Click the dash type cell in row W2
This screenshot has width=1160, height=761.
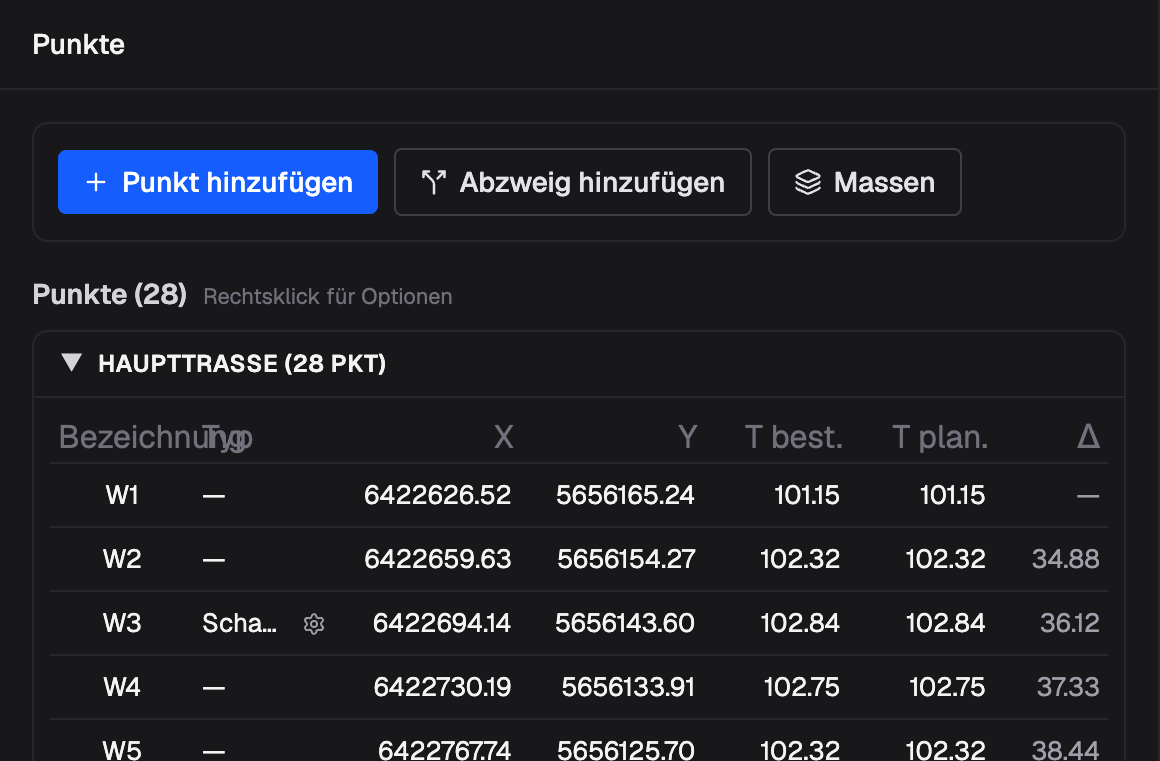[214, 560]
